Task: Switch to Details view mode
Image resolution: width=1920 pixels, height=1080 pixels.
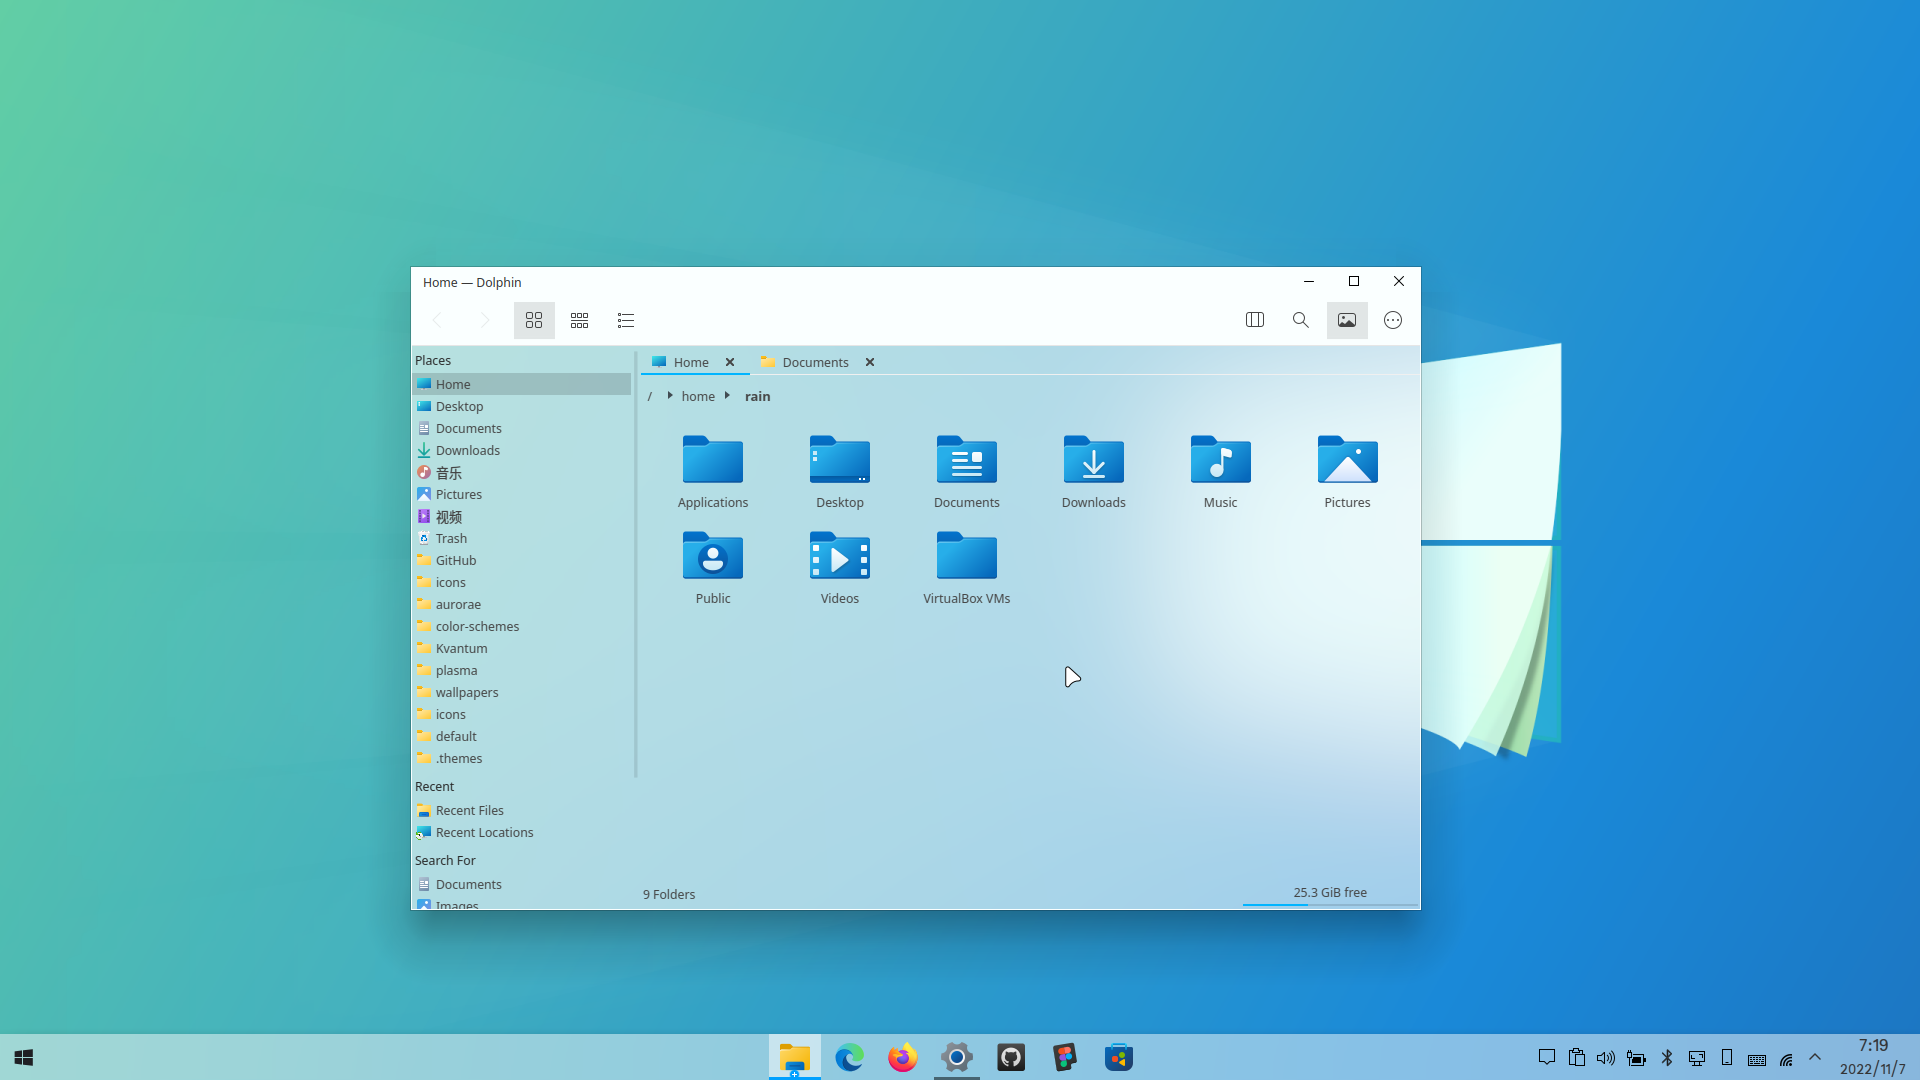Action: coord(626,320)
